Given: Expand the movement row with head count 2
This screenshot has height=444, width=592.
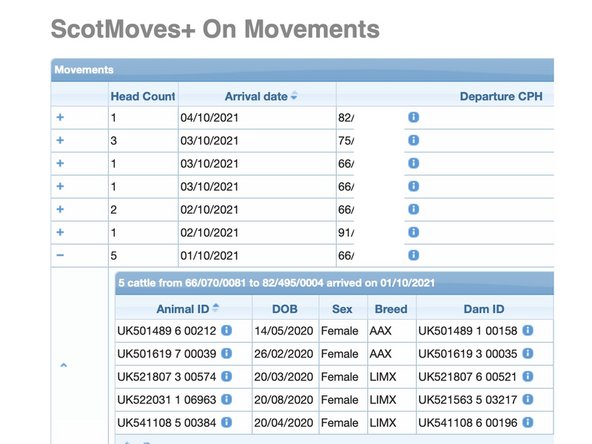Looking at the screenshot, I should [x=60, y=209].
